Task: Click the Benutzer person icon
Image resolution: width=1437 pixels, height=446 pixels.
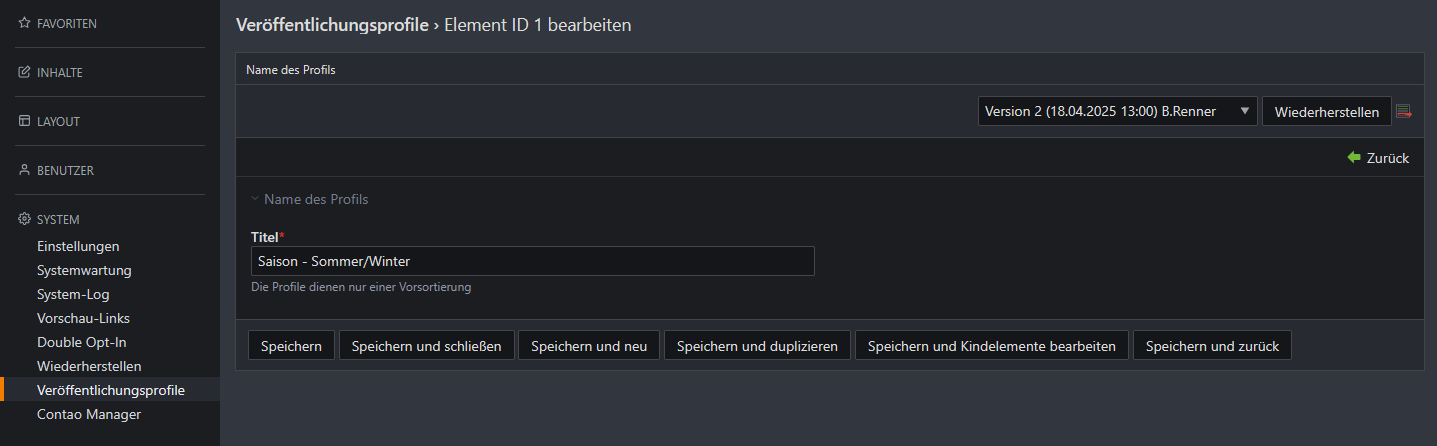Action: [25, 170]
